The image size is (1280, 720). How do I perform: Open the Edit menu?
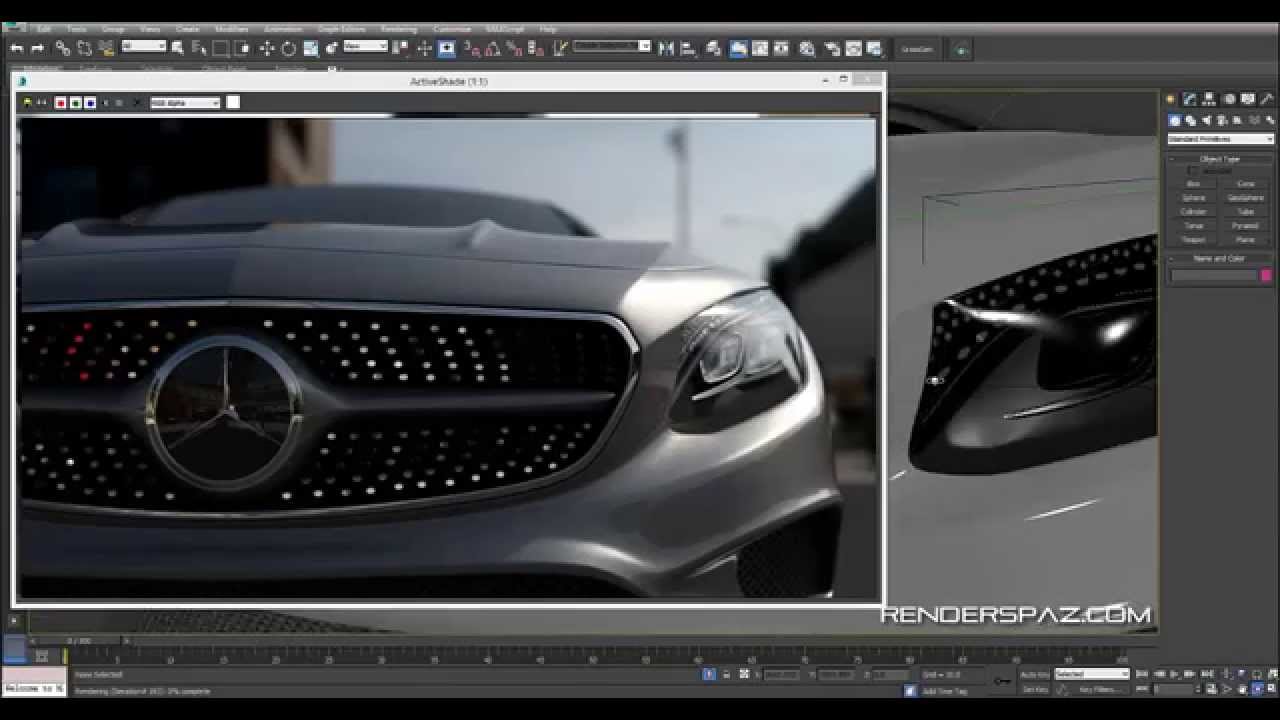tap(44, 29)
